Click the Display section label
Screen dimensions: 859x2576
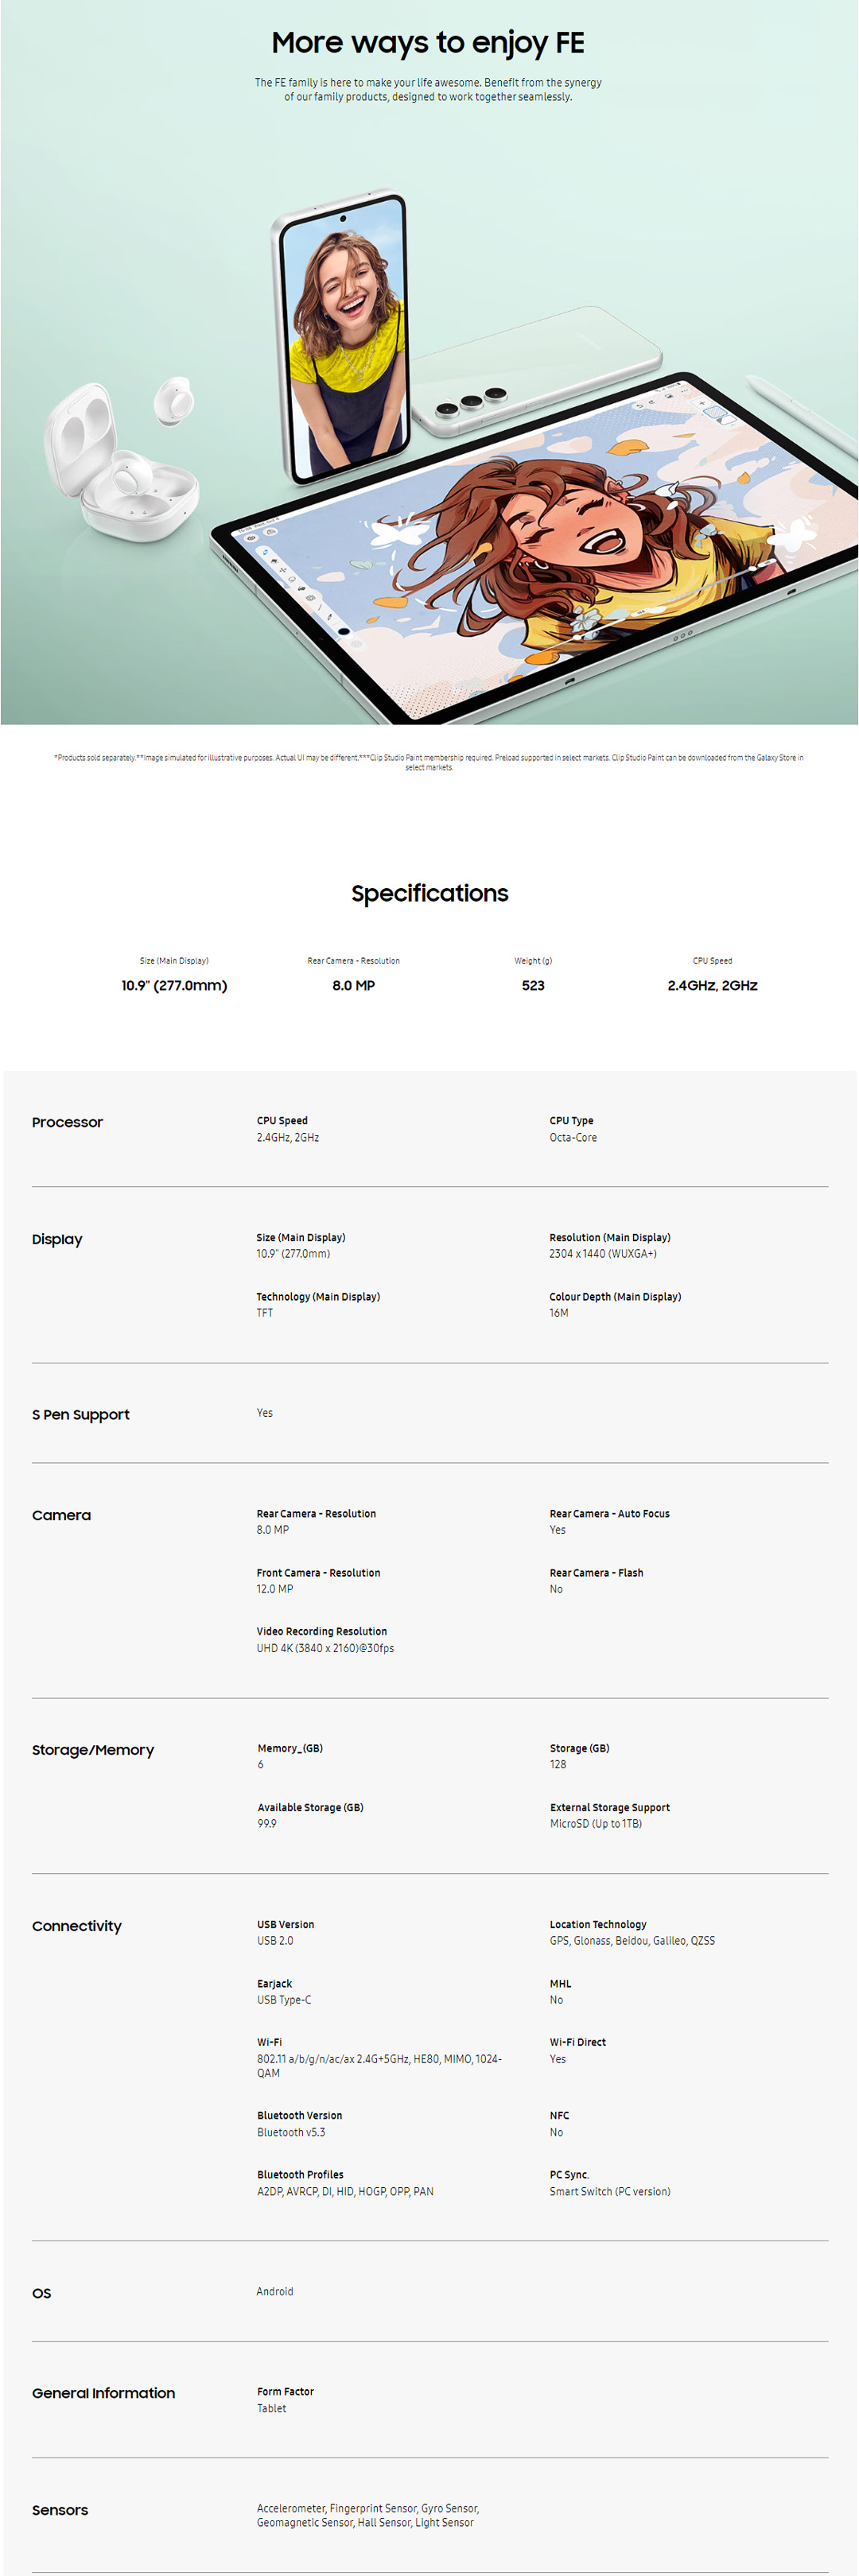pos(57,1239)
